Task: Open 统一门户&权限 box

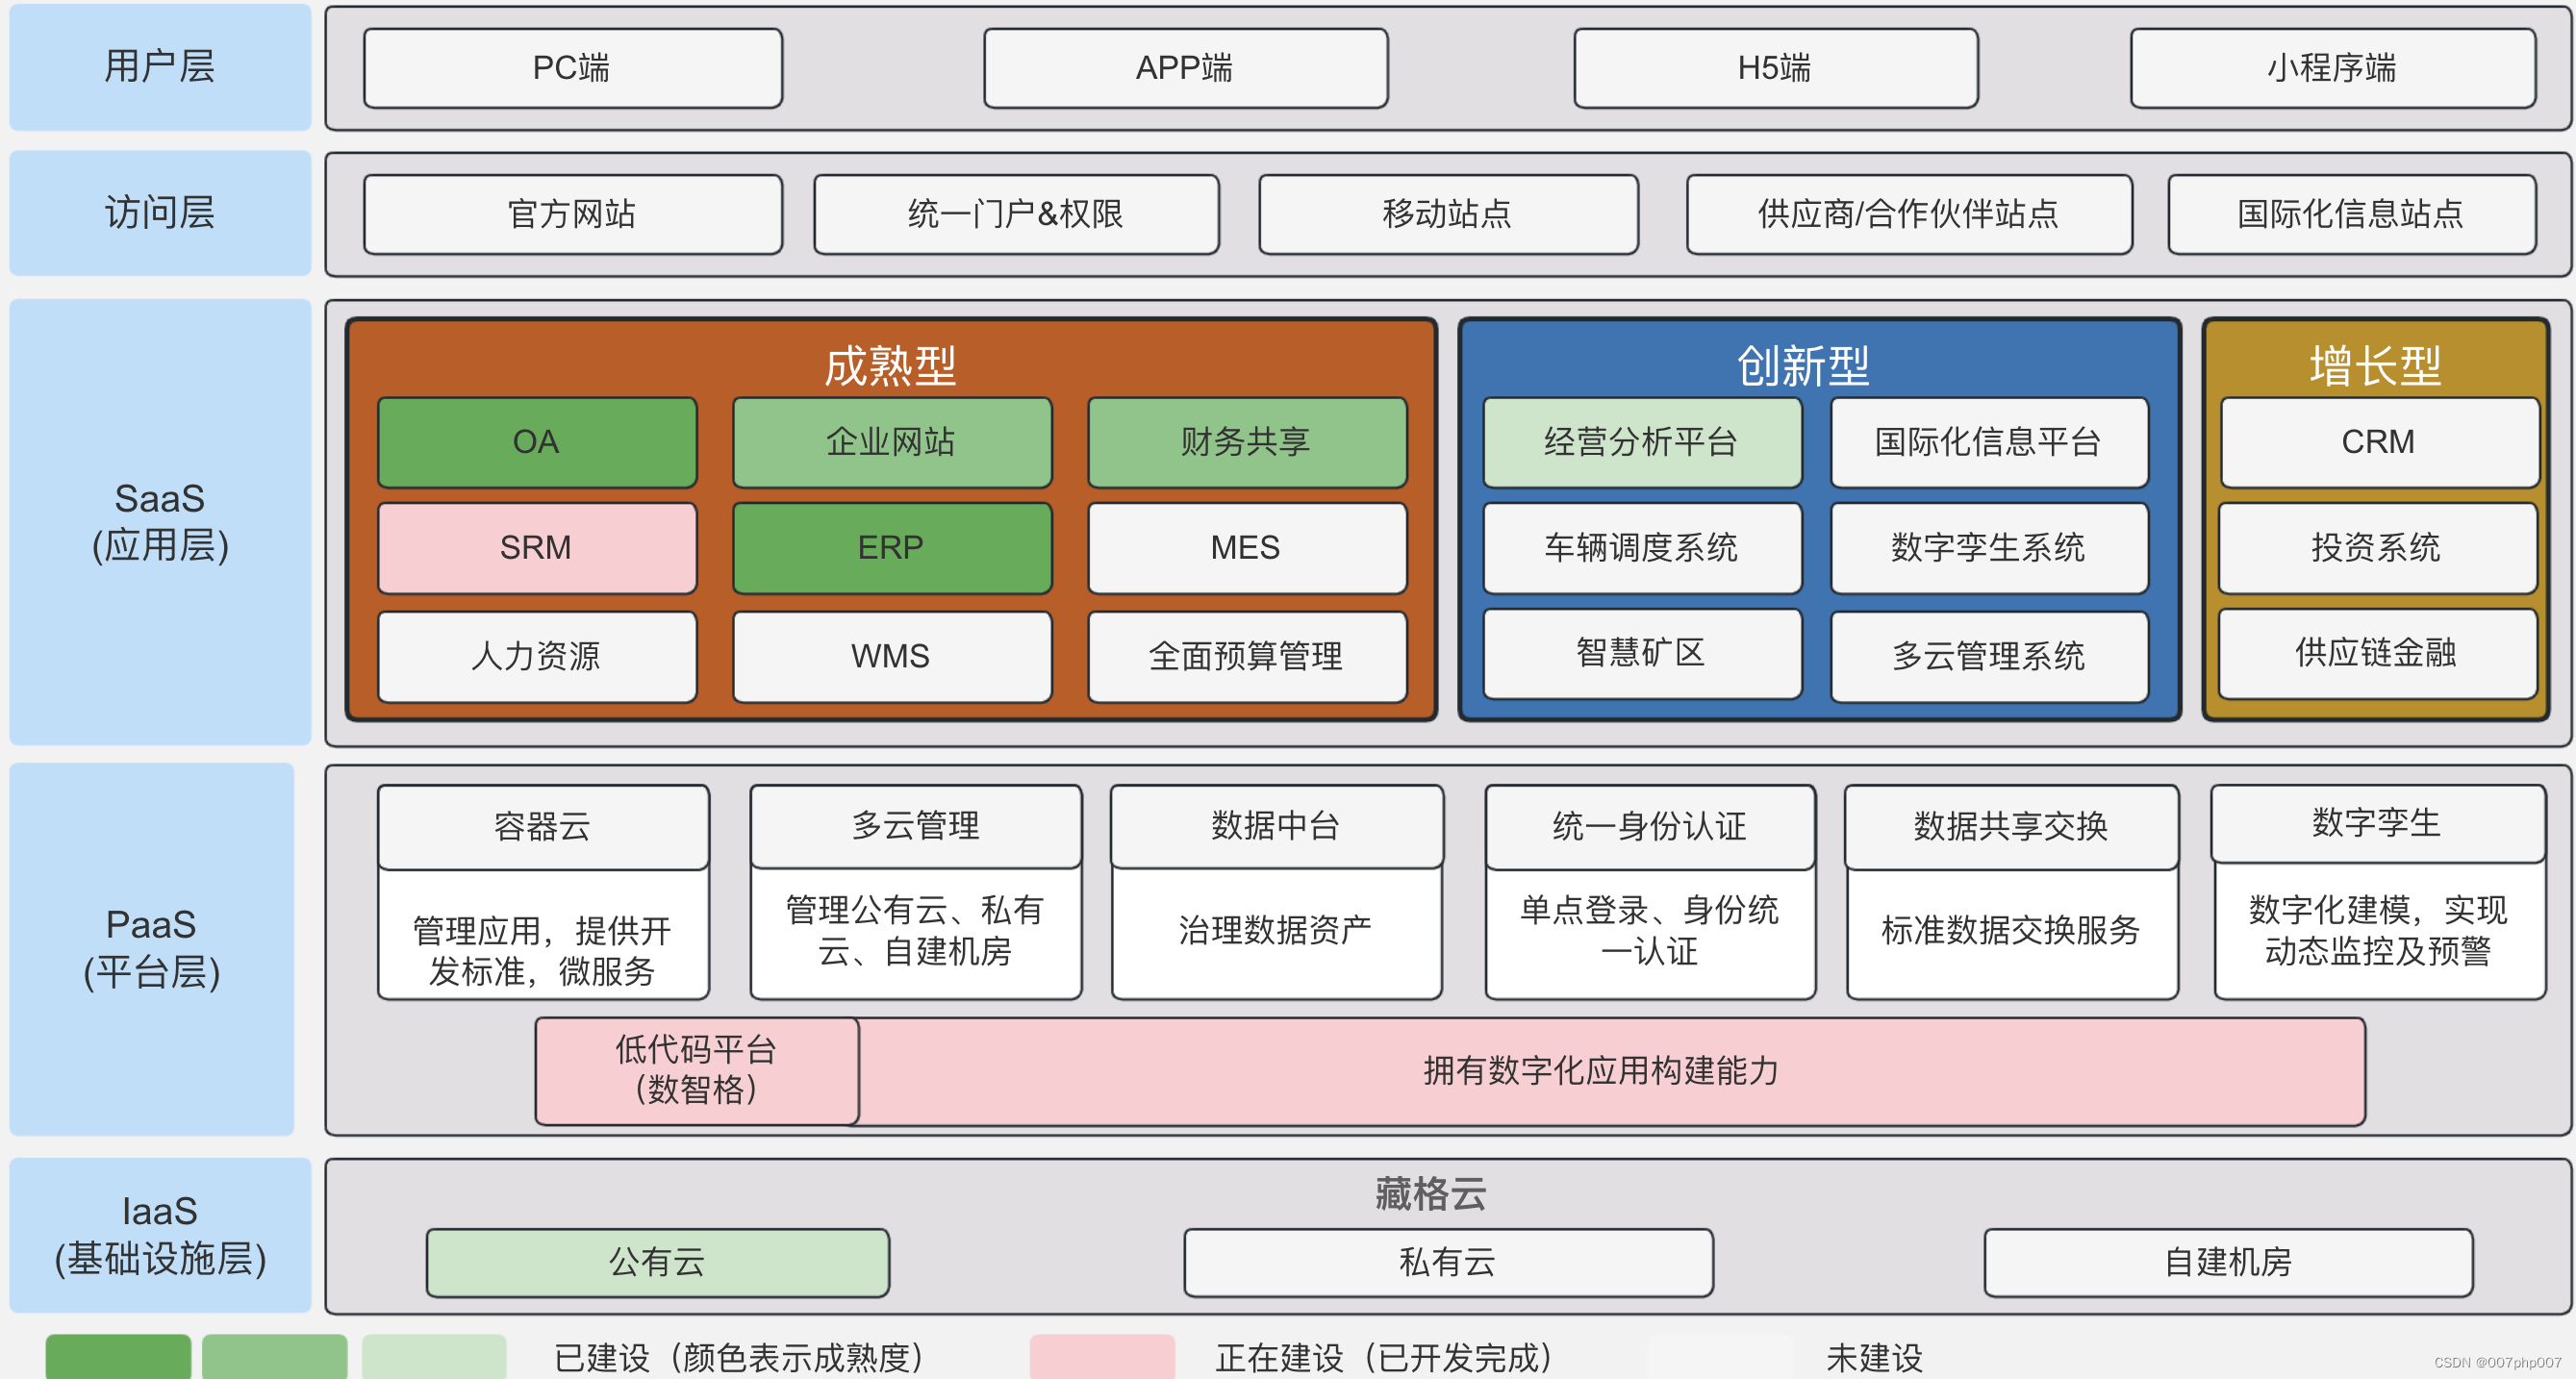Action: 1016,214
